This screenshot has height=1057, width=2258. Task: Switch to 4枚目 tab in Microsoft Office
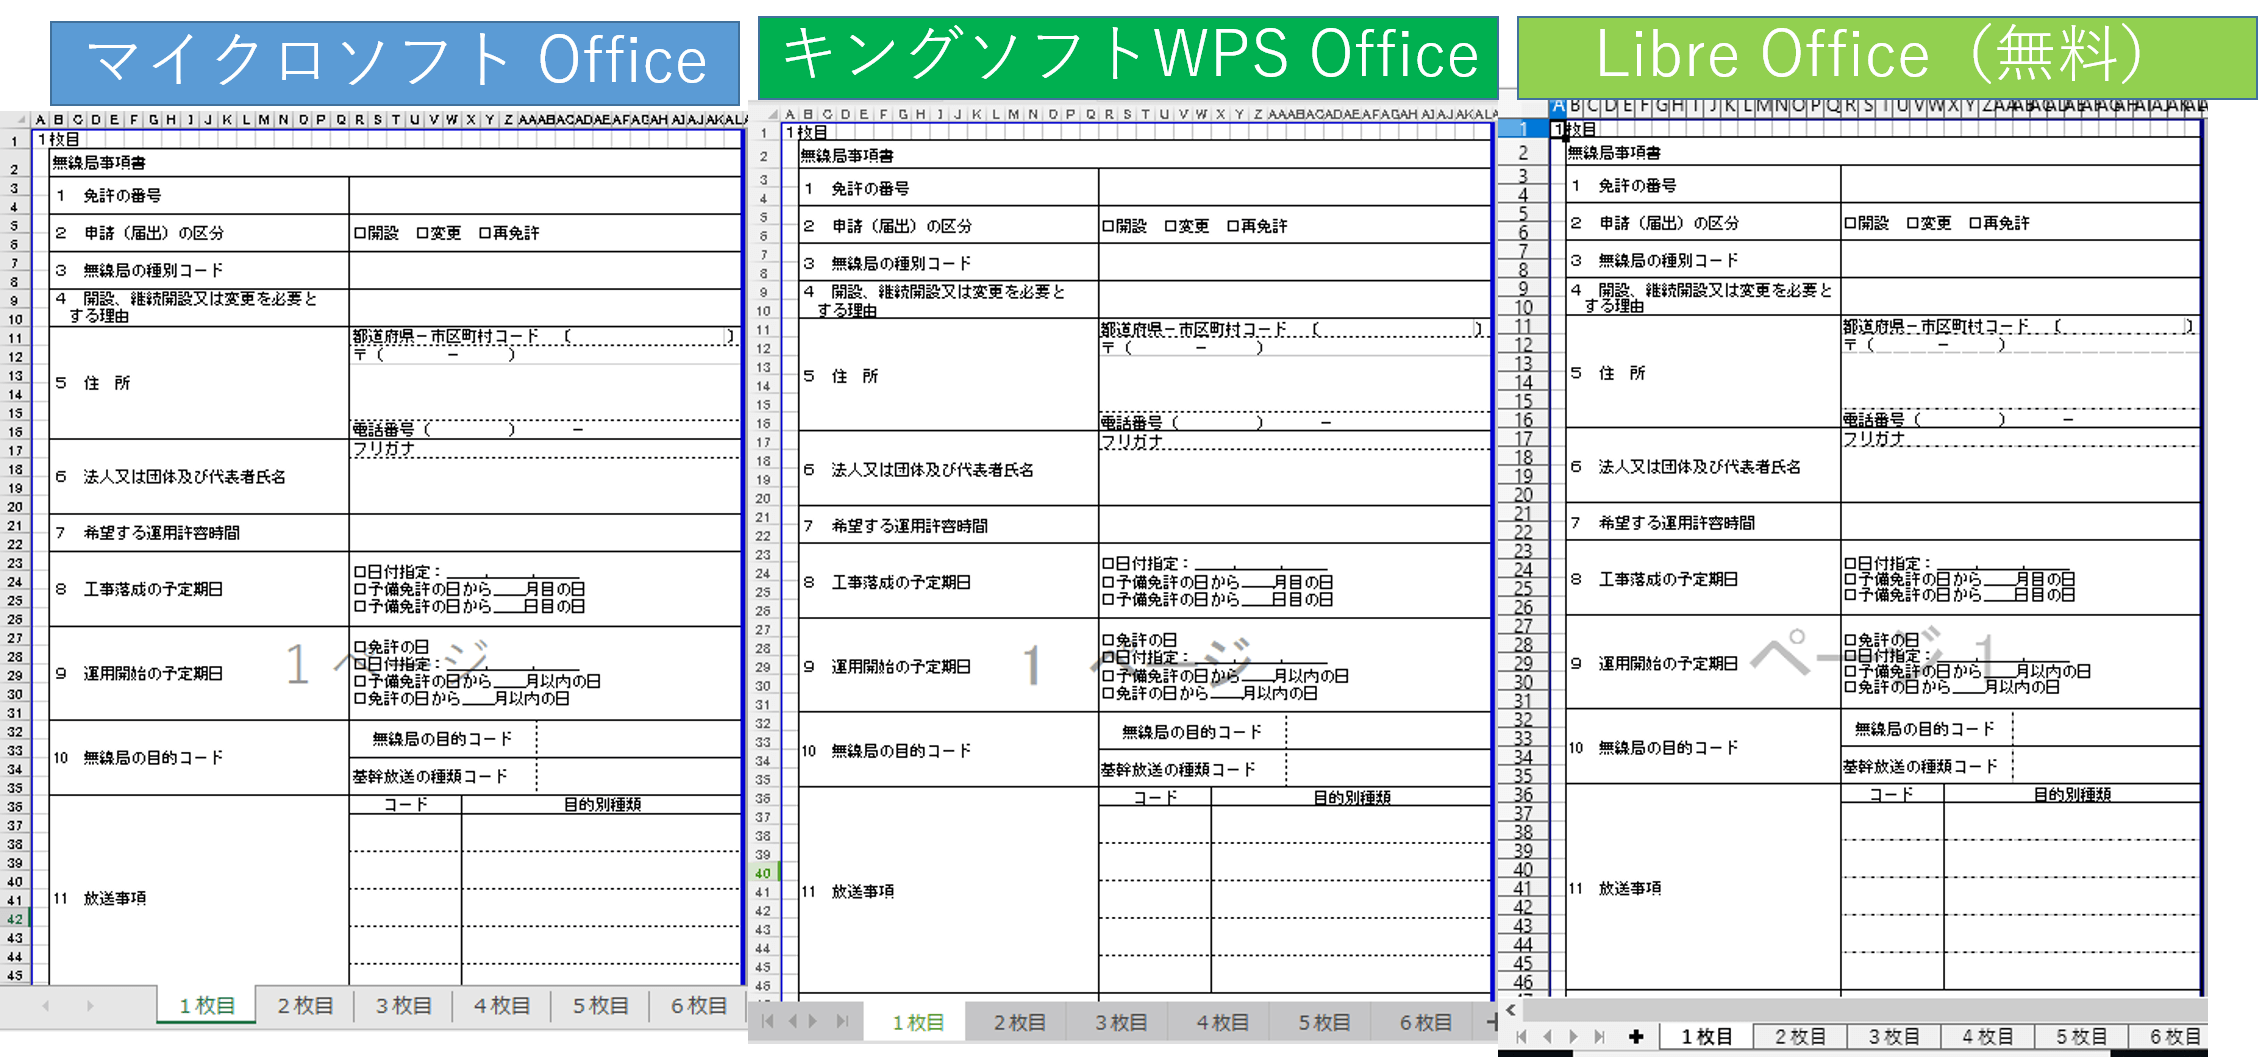click(501, 1005)
